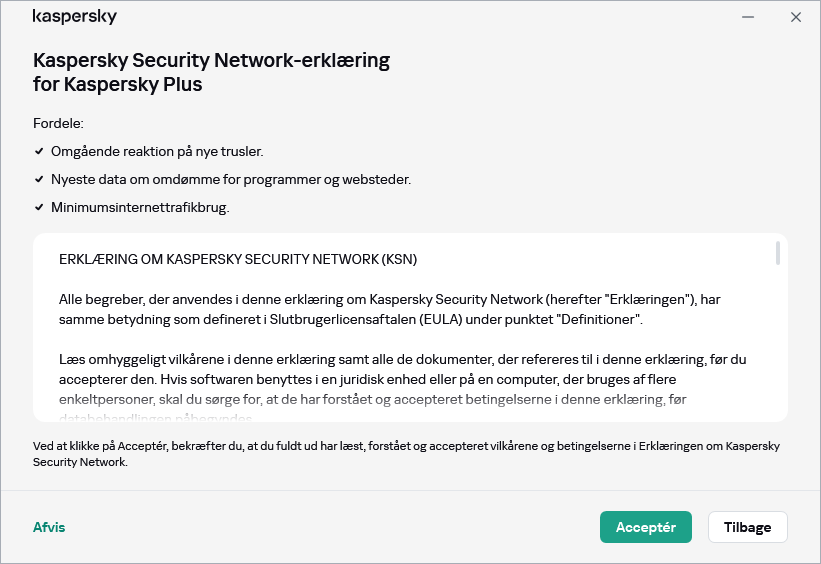Select the "Omgående reaktion på nye trusler" text

[x=157, y=151]
